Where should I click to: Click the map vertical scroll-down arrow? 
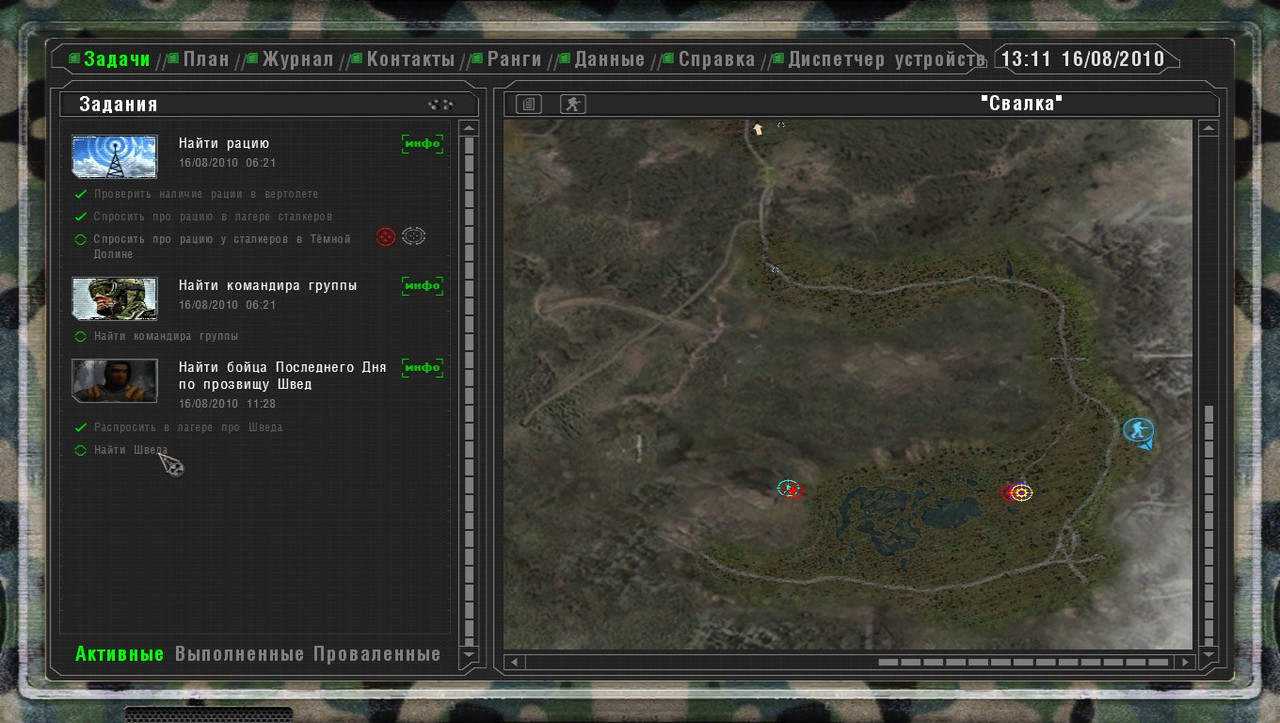point(1209,655)
